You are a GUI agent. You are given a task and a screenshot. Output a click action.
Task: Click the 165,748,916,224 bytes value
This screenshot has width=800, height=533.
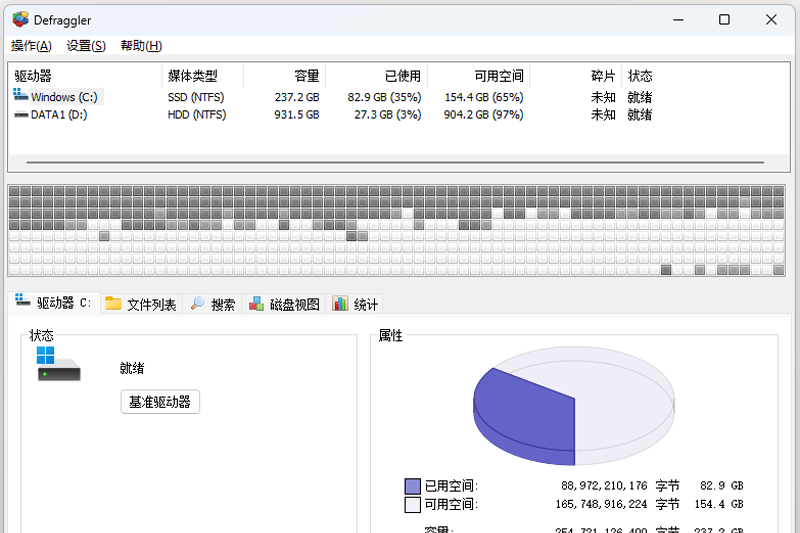click(602, 504)
